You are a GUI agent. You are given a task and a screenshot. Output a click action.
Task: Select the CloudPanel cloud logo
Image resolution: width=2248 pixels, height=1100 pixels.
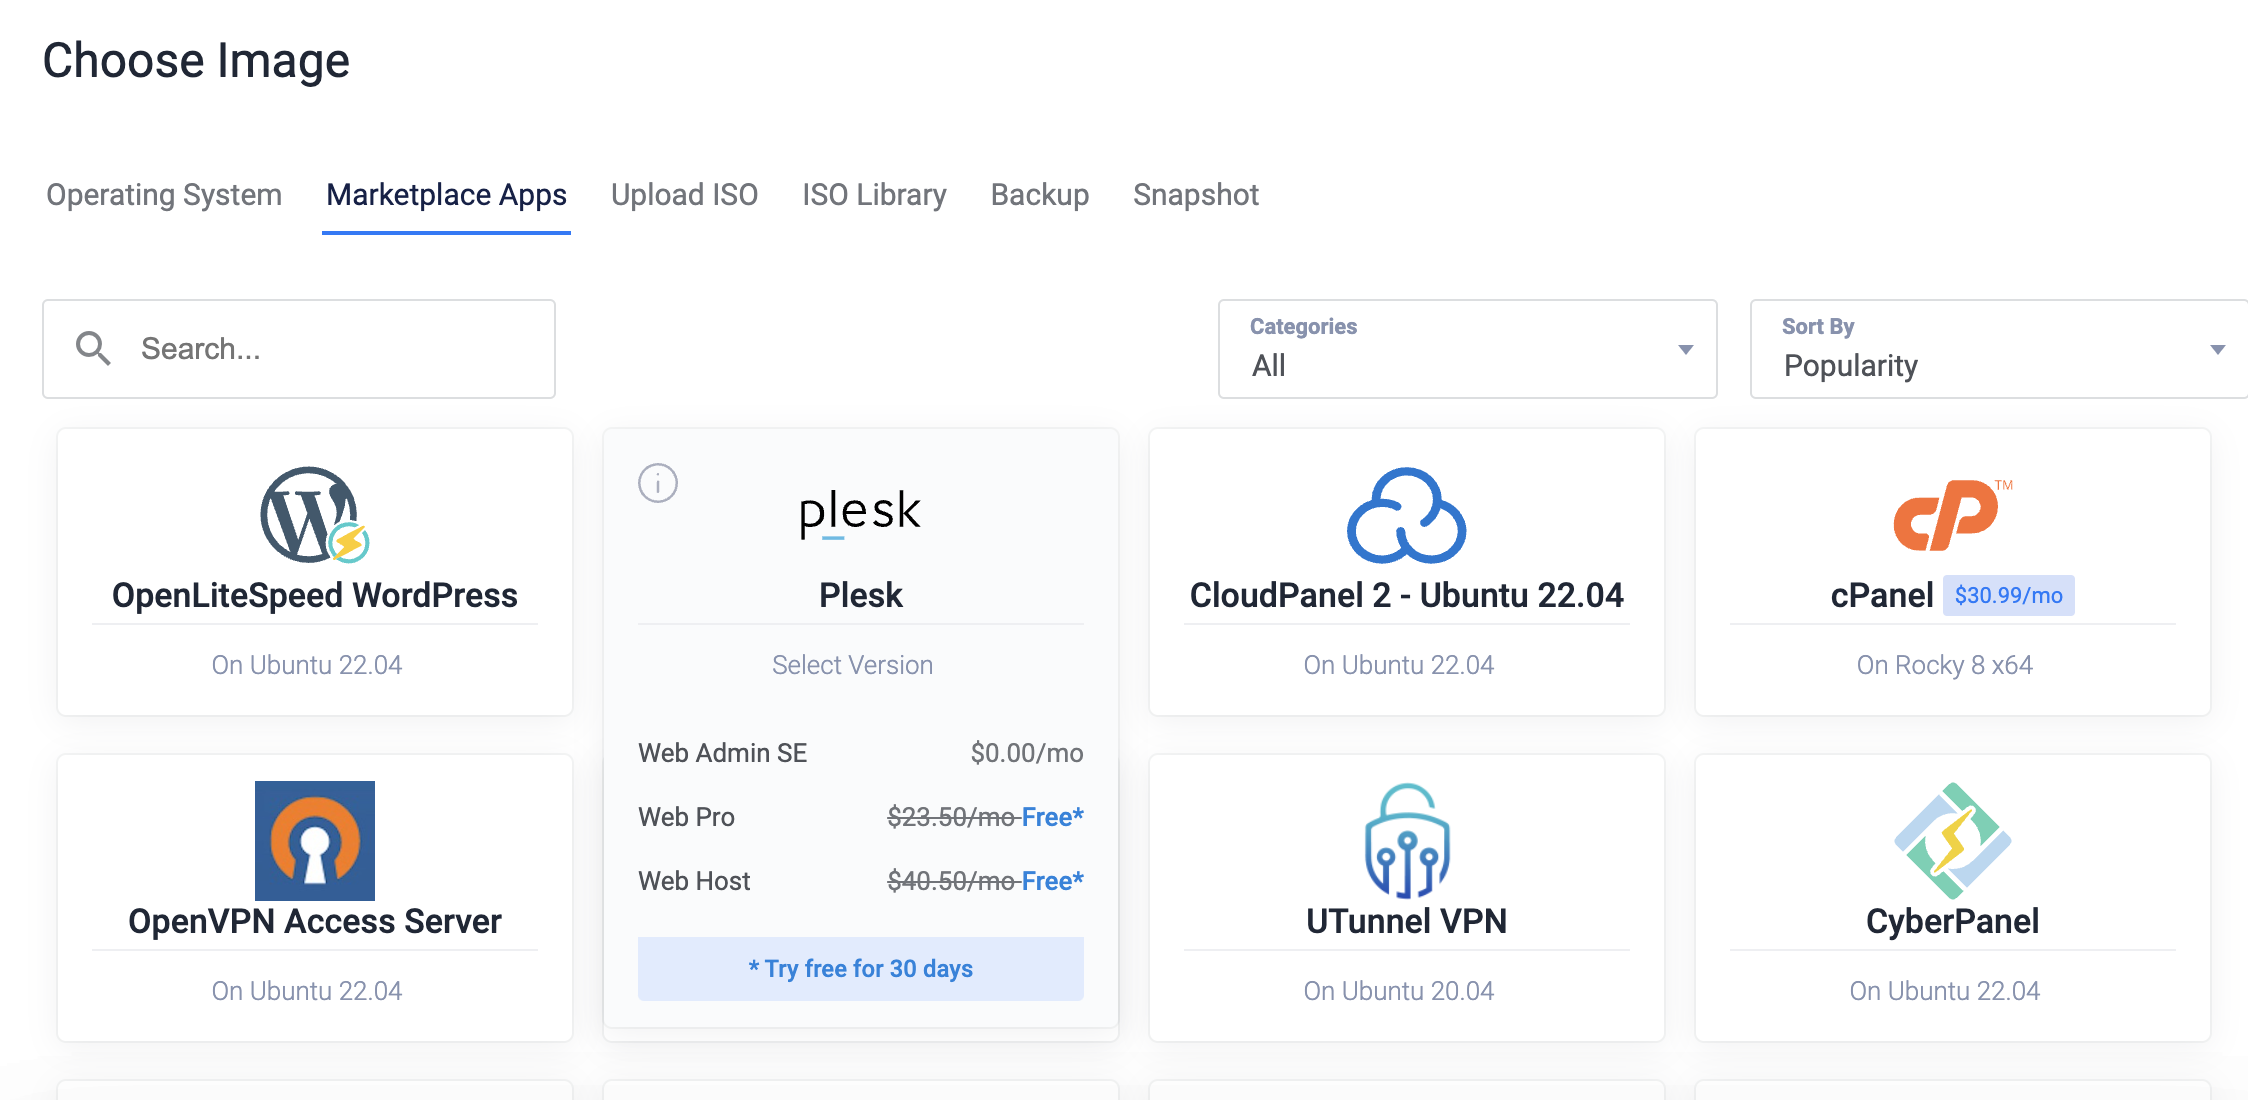(1406, 515)
